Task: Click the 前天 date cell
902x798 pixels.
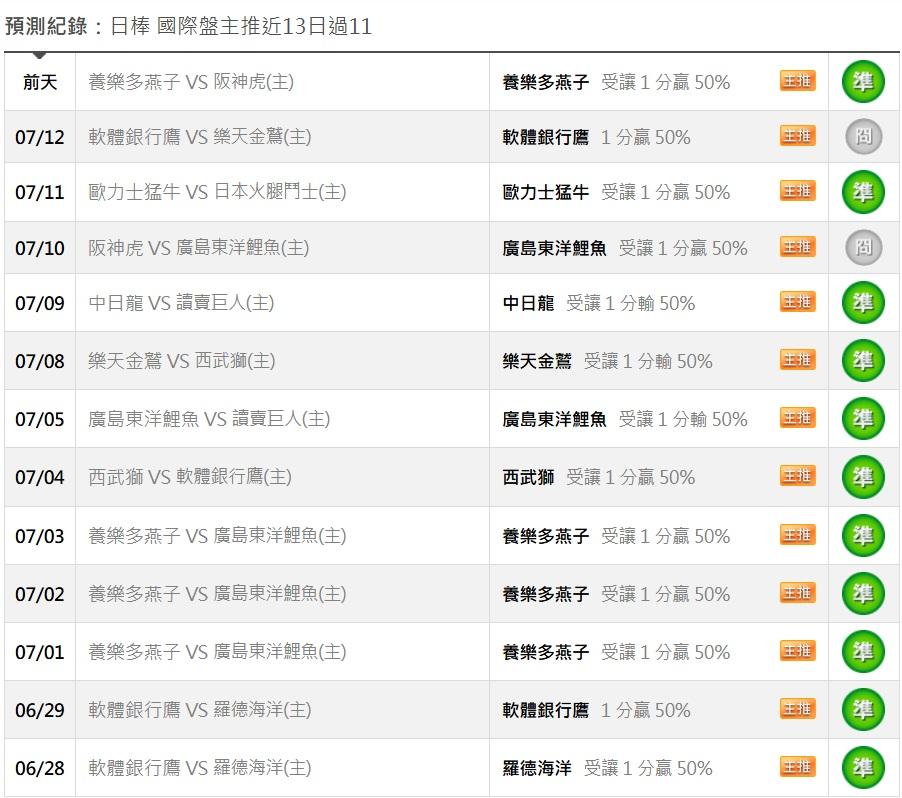Action: point(40,82)
